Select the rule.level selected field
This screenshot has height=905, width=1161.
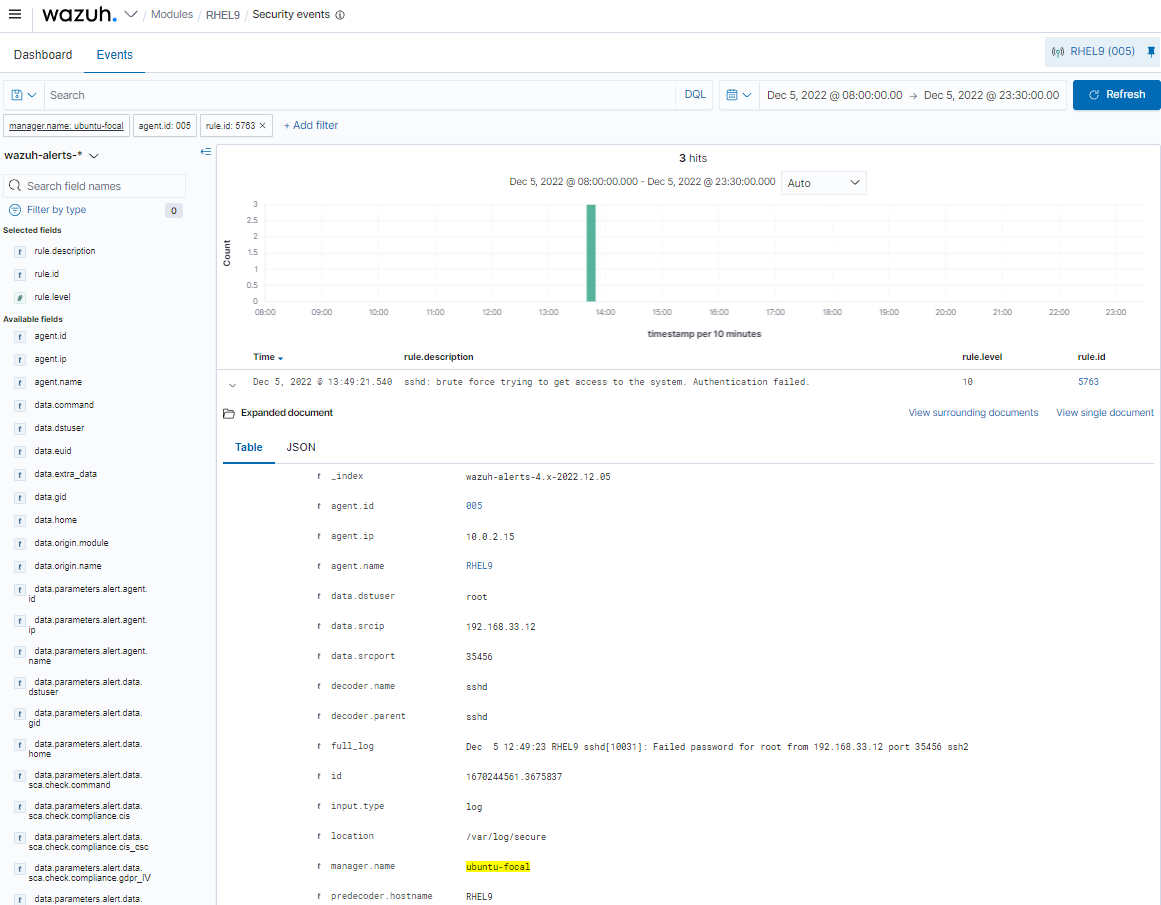tap(53, 297)
